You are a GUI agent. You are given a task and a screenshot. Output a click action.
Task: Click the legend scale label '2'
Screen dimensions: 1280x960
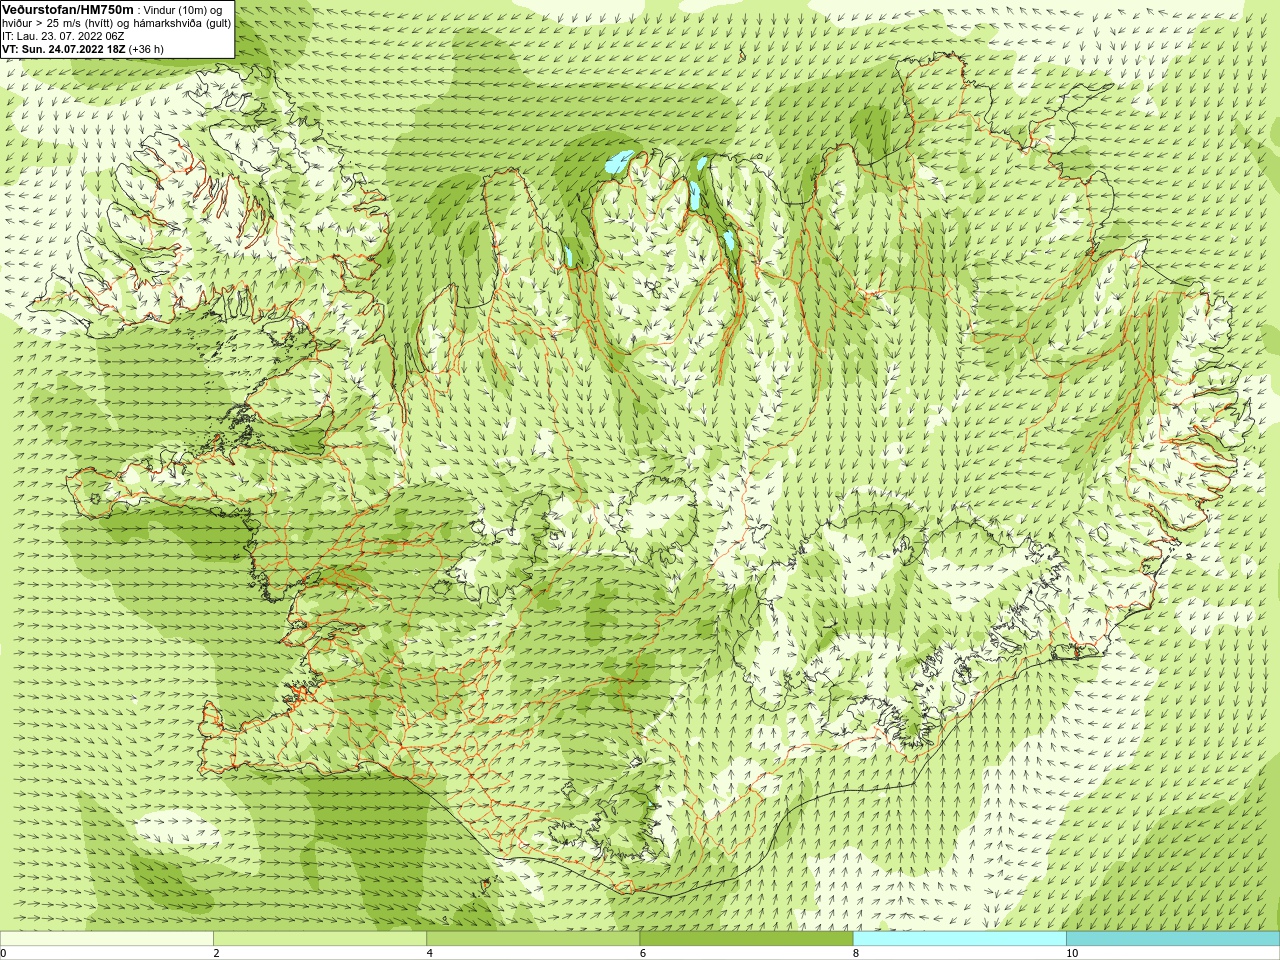216,953
